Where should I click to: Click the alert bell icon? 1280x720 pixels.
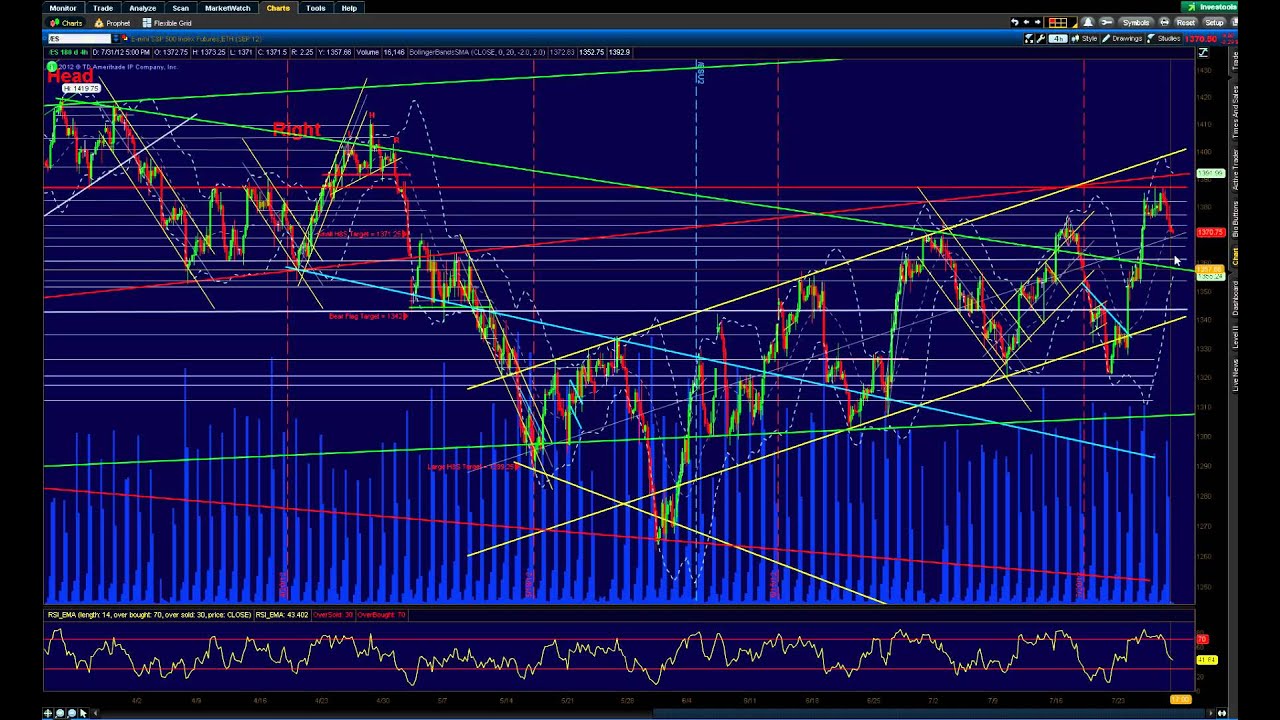pos(1088,22)
